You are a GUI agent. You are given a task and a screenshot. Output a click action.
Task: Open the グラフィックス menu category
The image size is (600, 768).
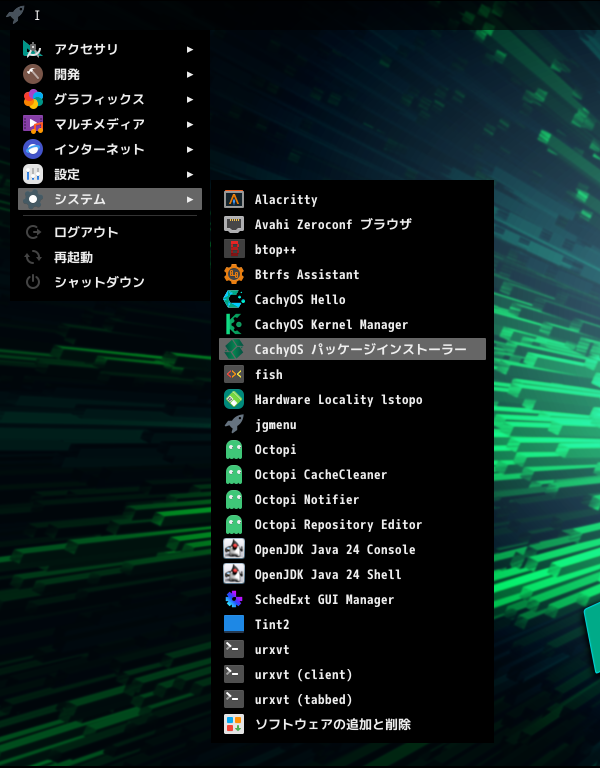[110, 99]
